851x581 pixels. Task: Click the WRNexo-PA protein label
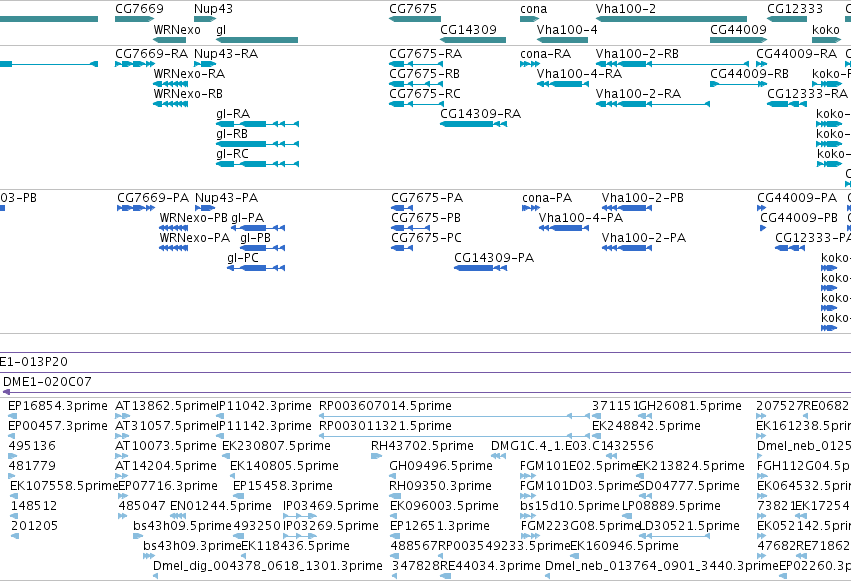point(194,238)
